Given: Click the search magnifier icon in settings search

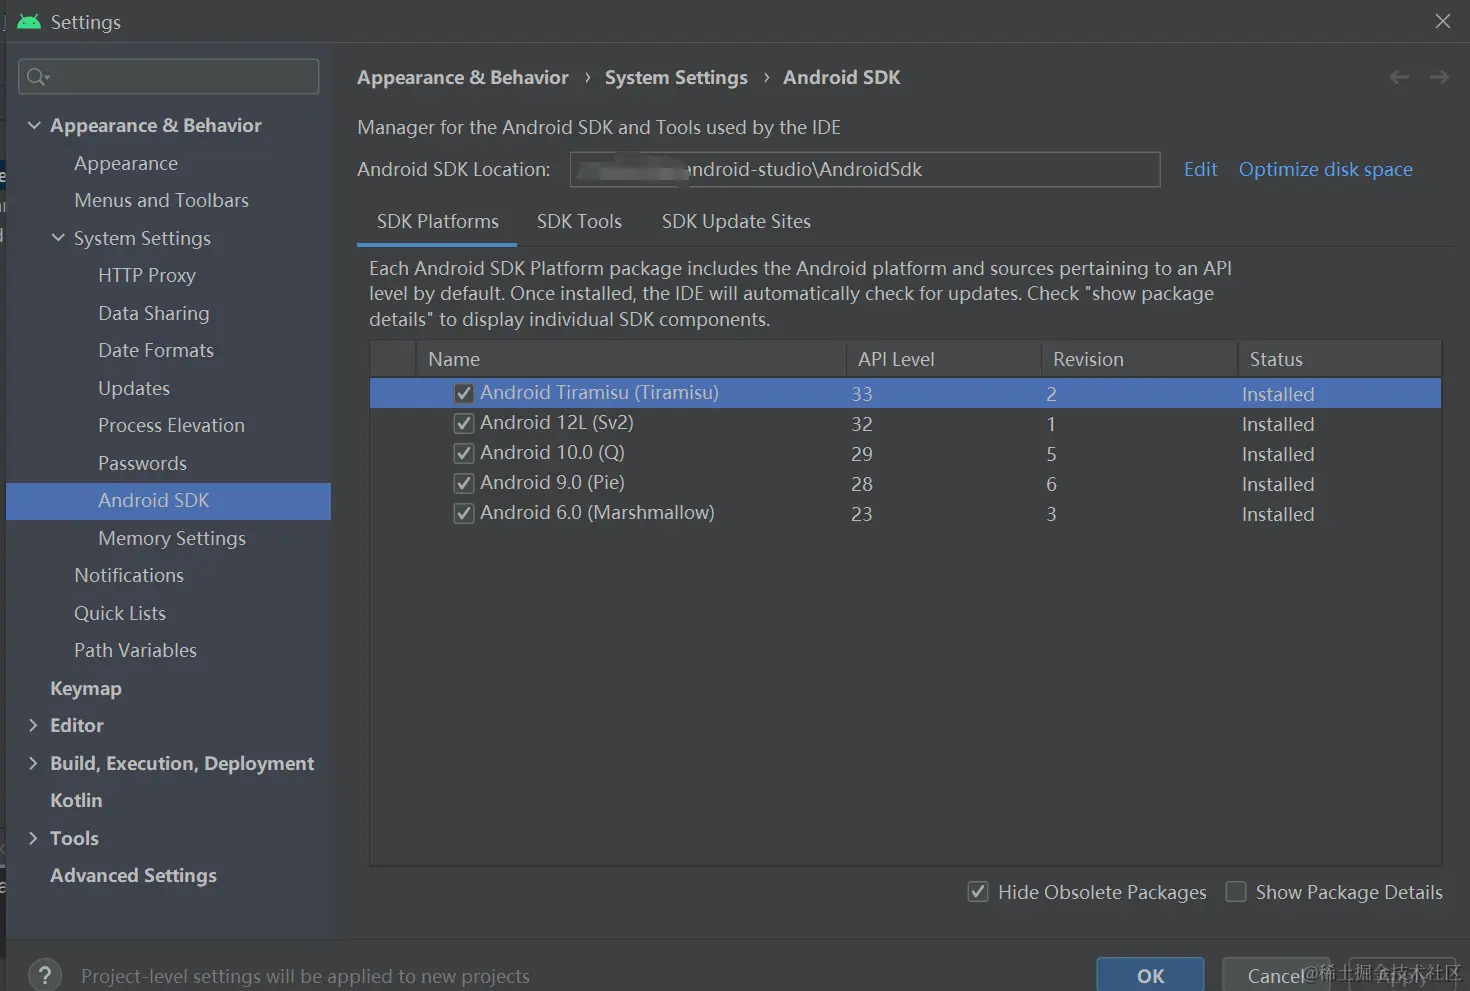Looking at the screenshot, I should pos(38,77).
